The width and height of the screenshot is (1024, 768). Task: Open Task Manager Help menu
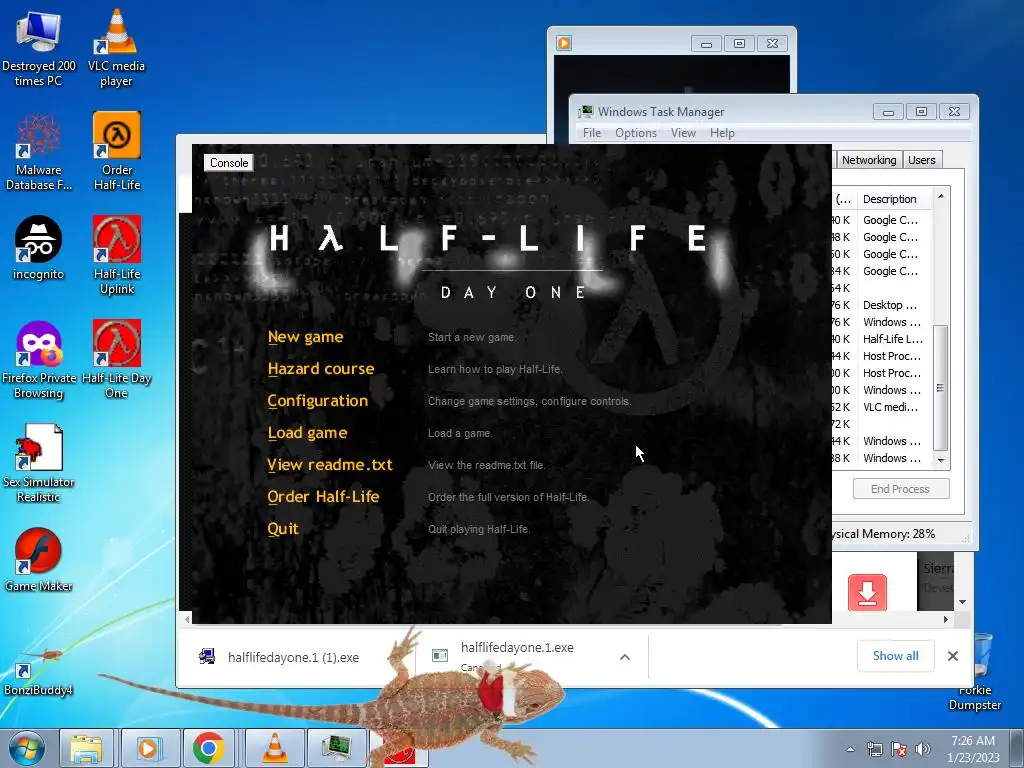point(722,133)
